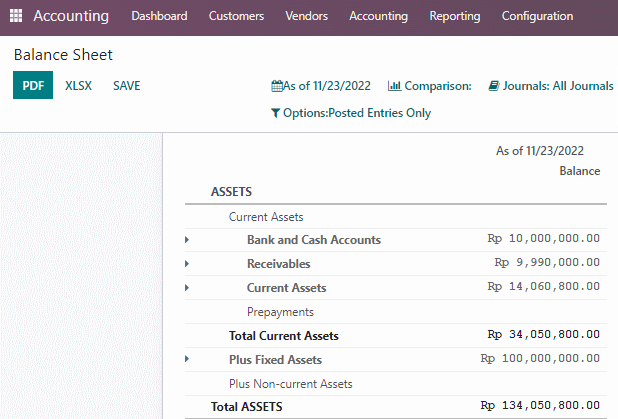Click the calendar icon beside As of date

[277, 86]
